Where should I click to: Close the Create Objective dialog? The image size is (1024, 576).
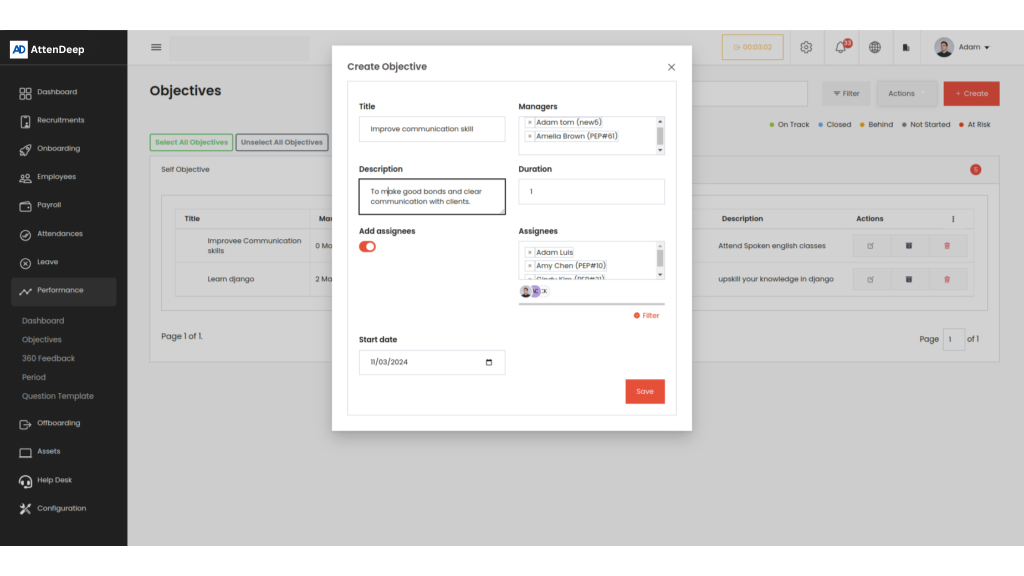click(671, 67)
